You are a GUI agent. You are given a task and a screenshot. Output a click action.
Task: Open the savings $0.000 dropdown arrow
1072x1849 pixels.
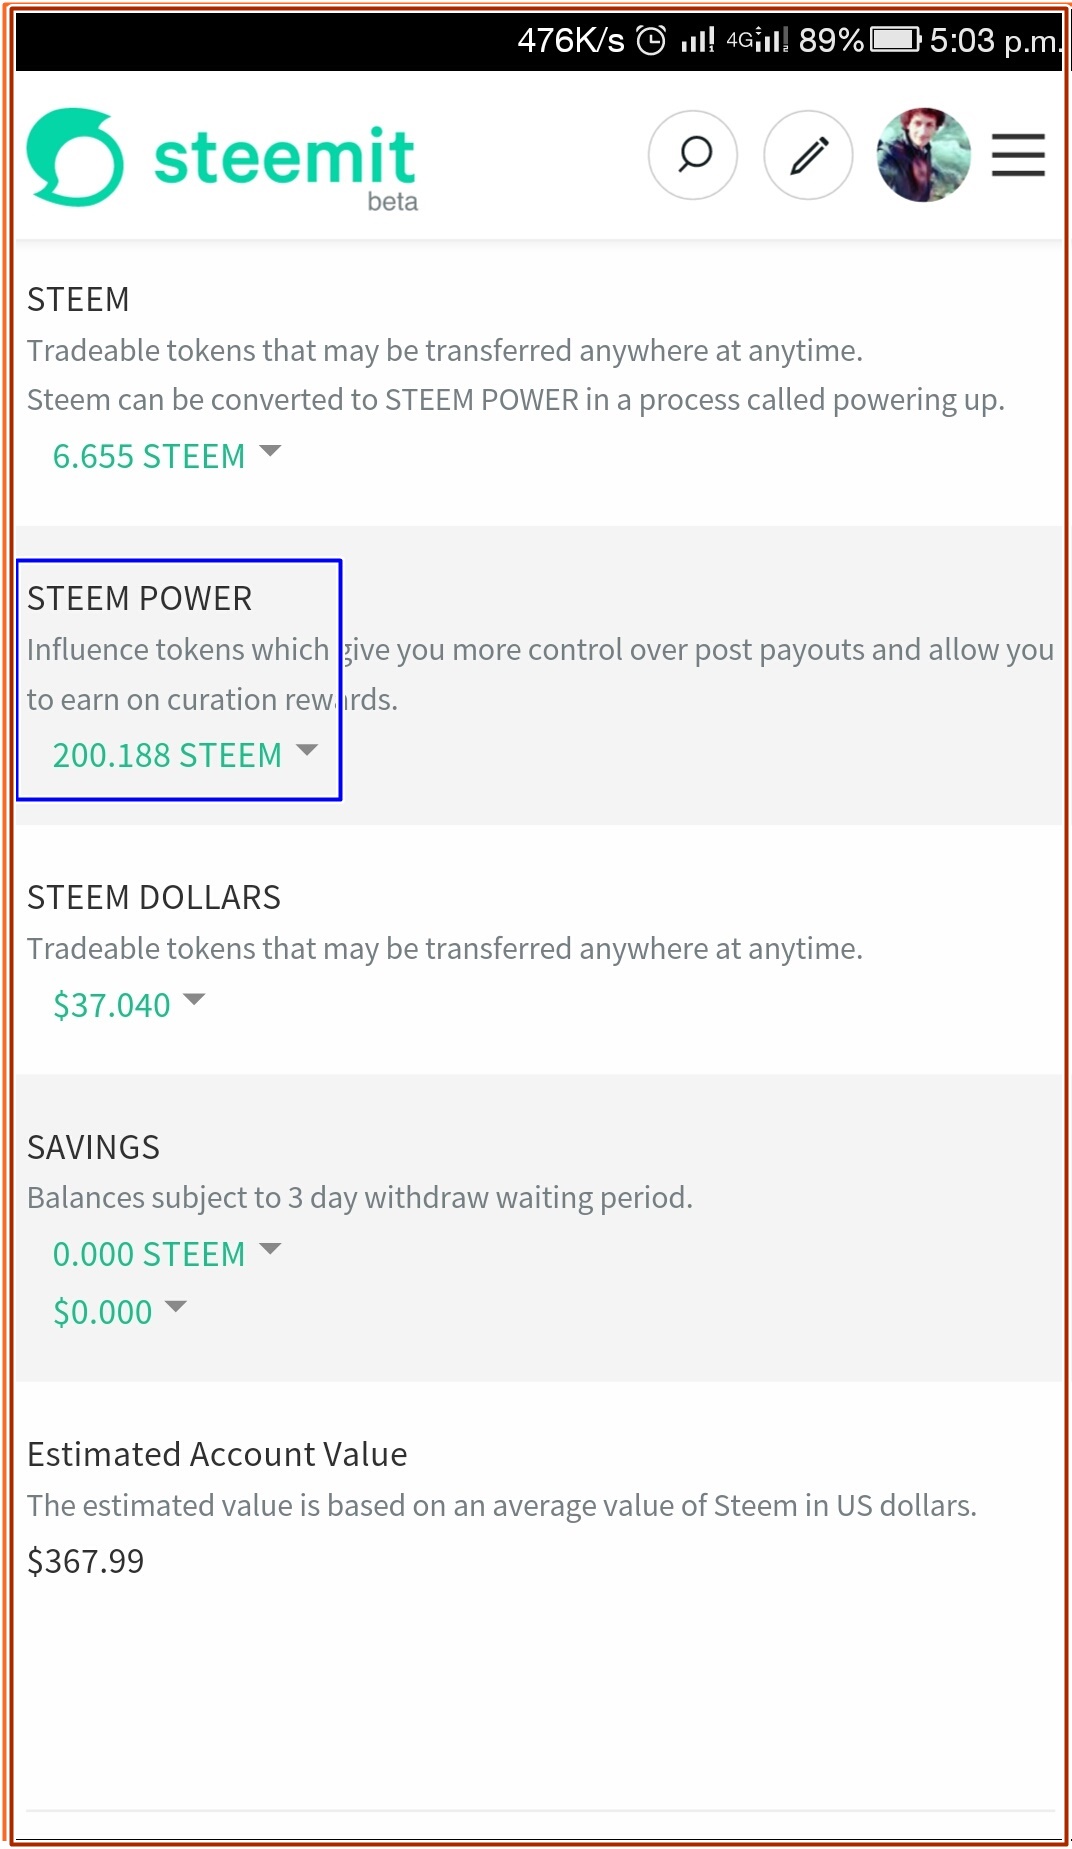point(176,1307)
